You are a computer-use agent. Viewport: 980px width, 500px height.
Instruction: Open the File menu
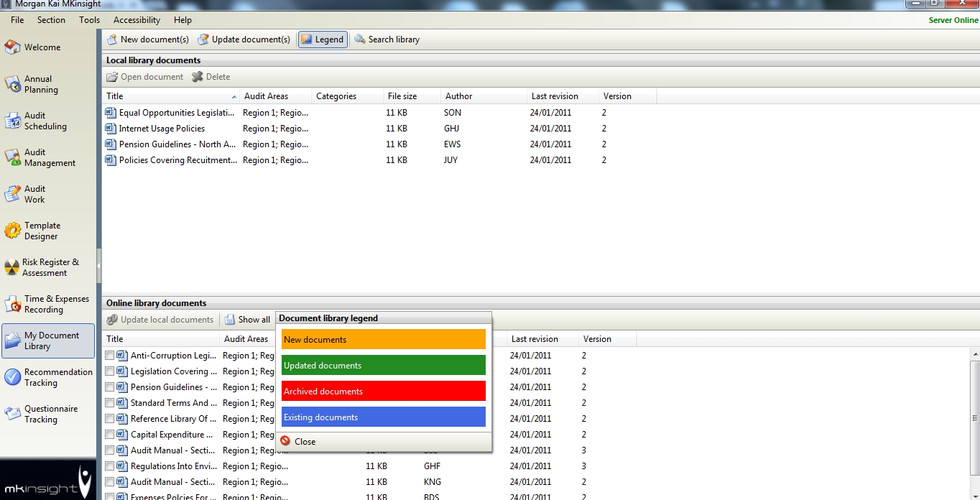[18, 20]
